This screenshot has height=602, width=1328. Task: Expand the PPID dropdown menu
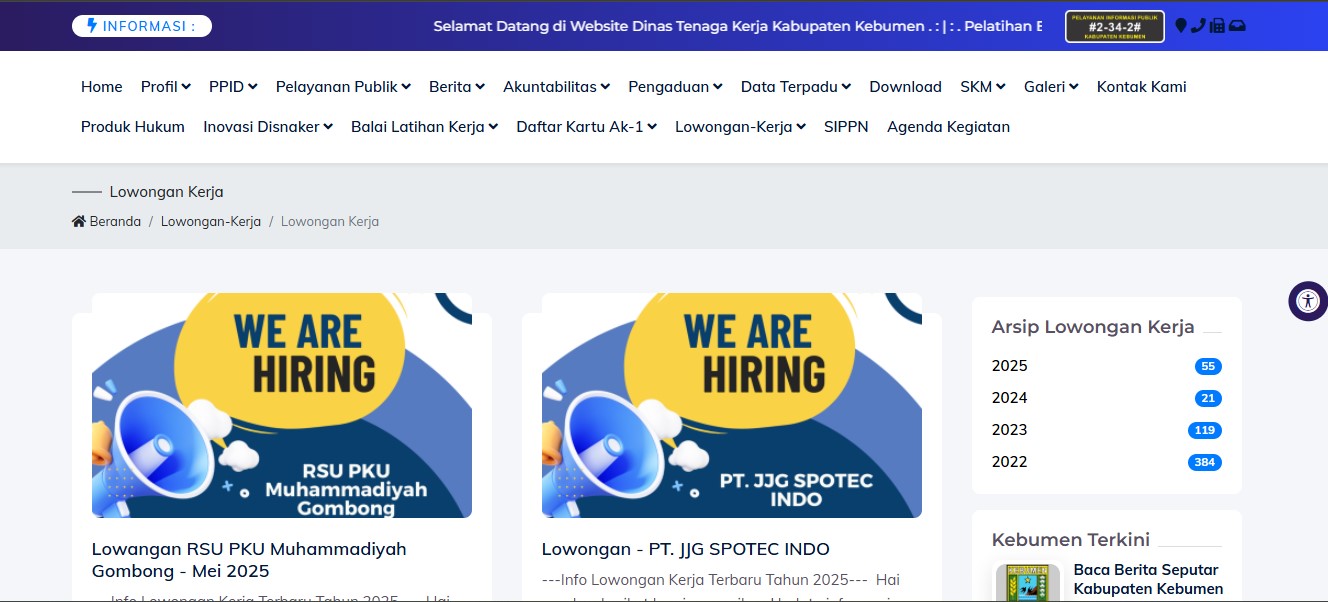tap(233, 87)
